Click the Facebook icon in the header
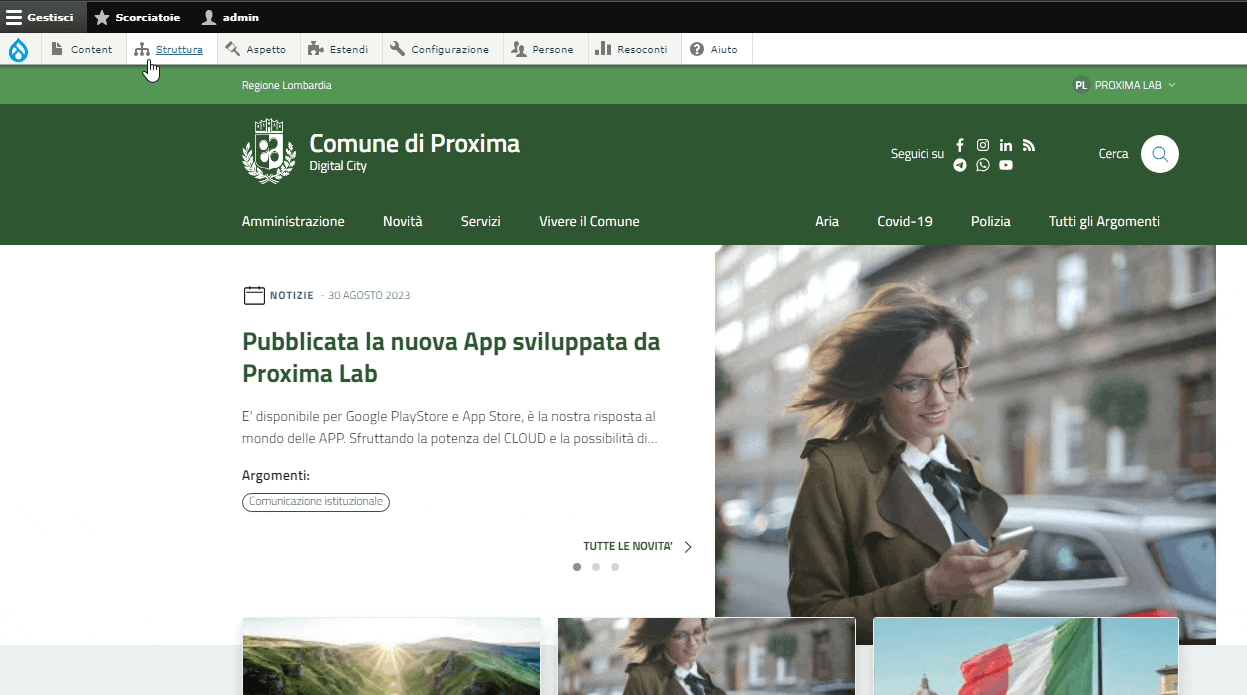The width and height of the screenshot is (1247, 695). (x=960, y=145)
